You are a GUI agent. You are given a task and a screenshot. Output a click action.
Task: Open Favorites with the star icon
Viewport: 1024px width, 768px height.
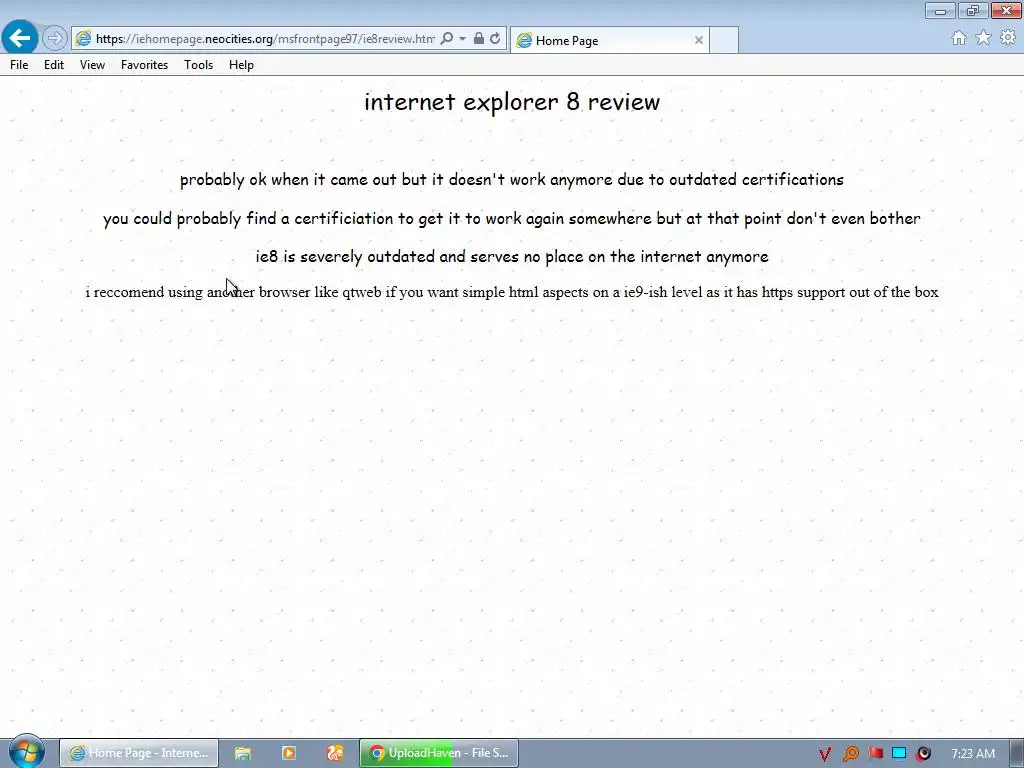coord(983,39)
